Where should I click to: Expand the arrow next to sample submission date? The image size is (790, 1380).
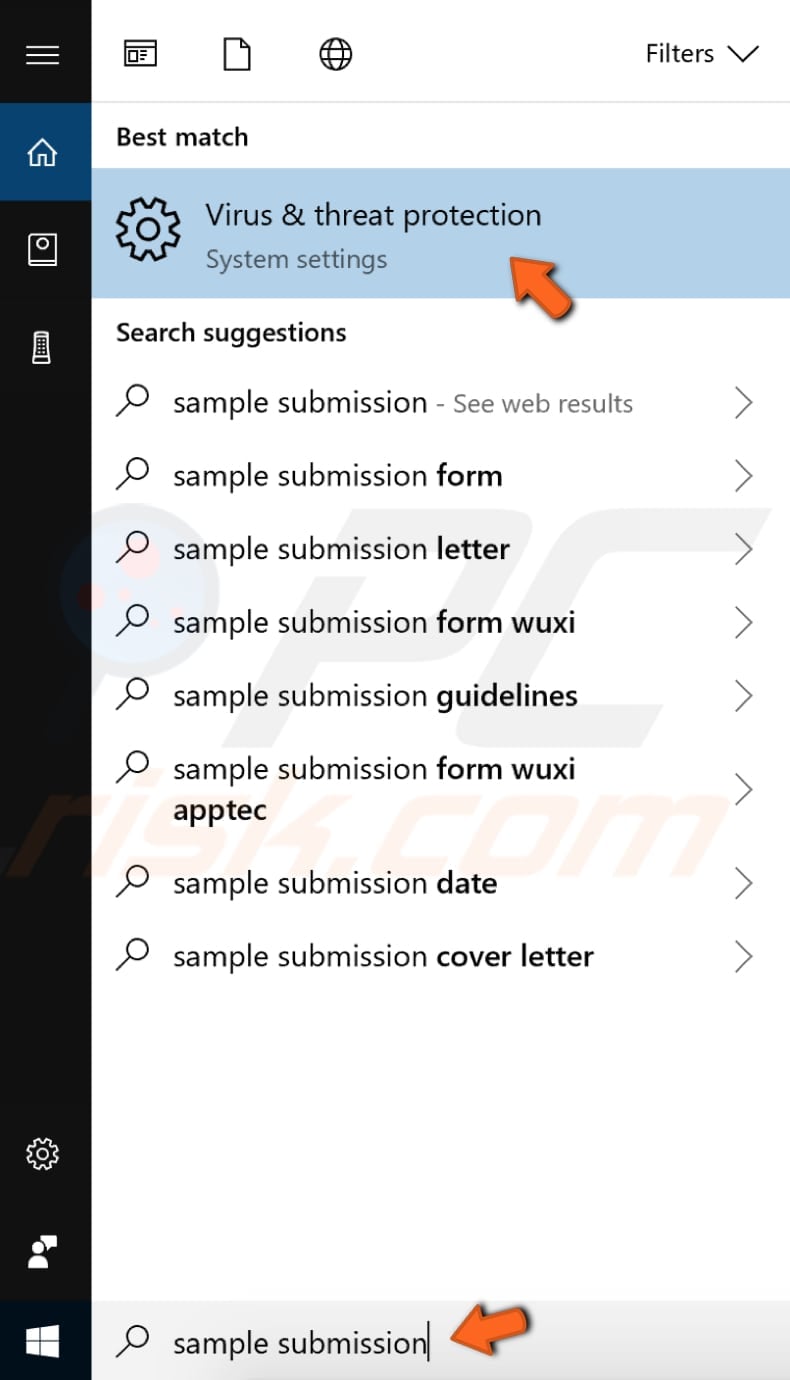pos(744,883)
